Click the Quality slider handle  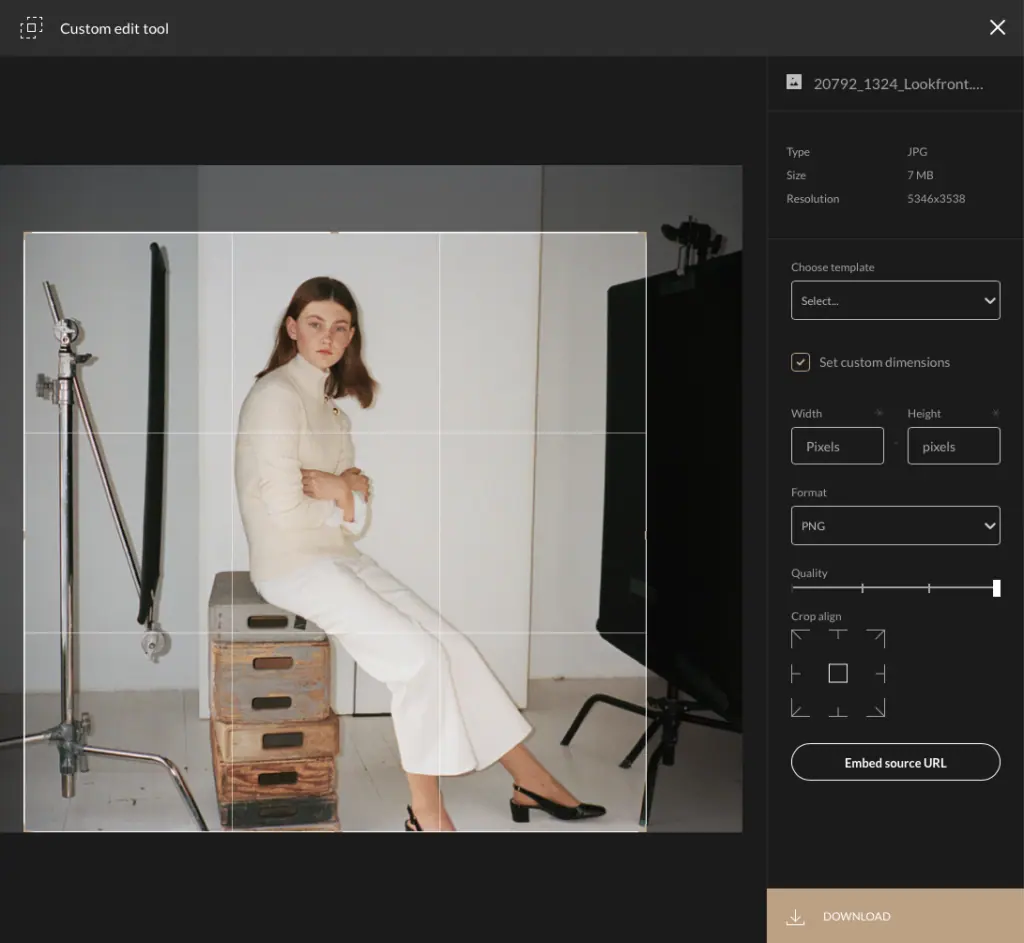coord(997,588)
